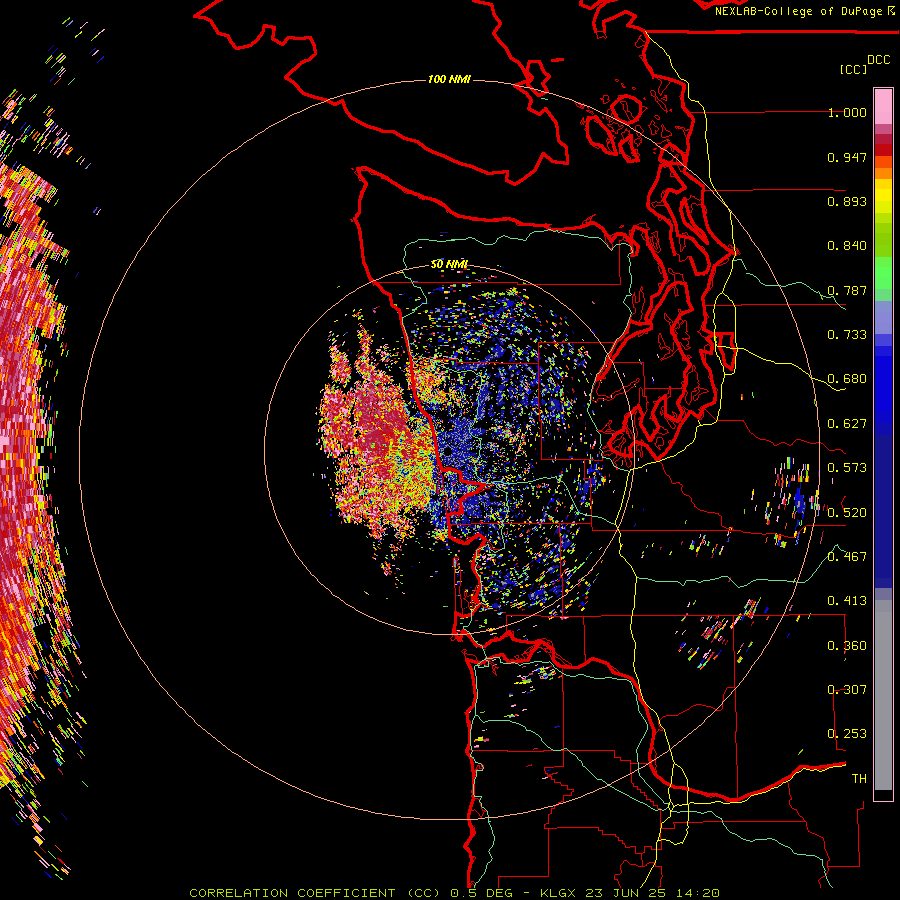This screenshot has height=900, width=900.
Task: Pick the light pink swatch at top of color bar
Action: point(883,106)
